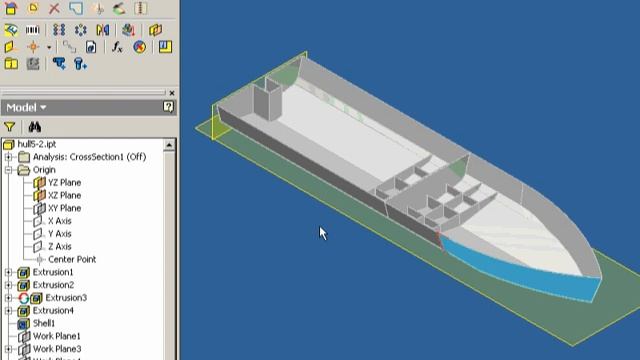Select the Work Plane tool
The height and width of the screenshot is (360, 640).
tap(11, 47)
